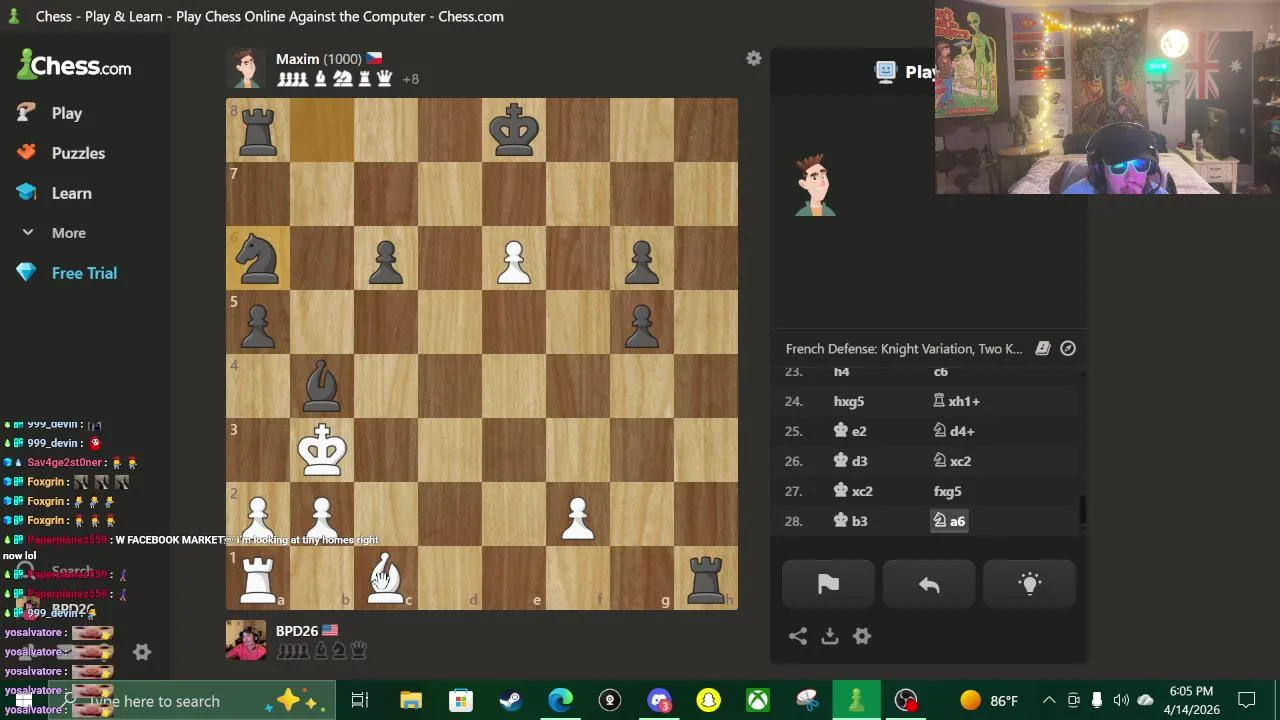This screenshot has width=1280, height=720.
Task: Open Discord from taskbar
Action: [659, 700]
